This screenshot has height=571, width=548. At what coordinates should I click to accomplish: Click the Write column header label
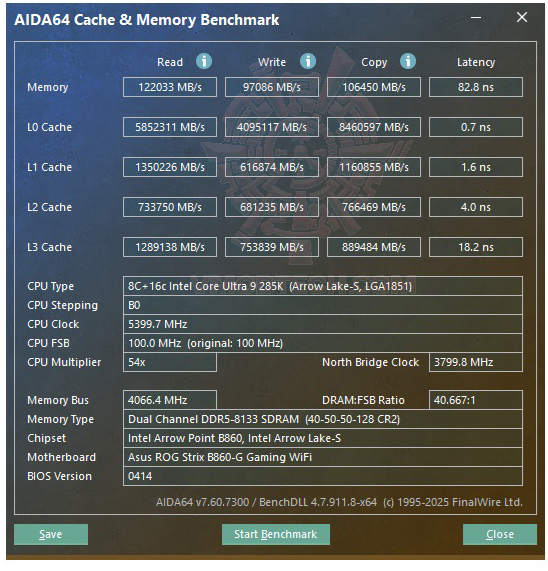(272, 62)
